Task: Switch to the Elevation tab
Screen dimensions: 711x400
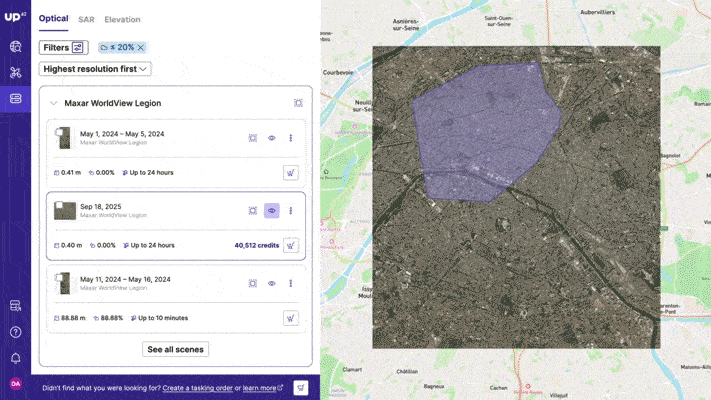Action: pyautogui.click(x=122, y=20)
